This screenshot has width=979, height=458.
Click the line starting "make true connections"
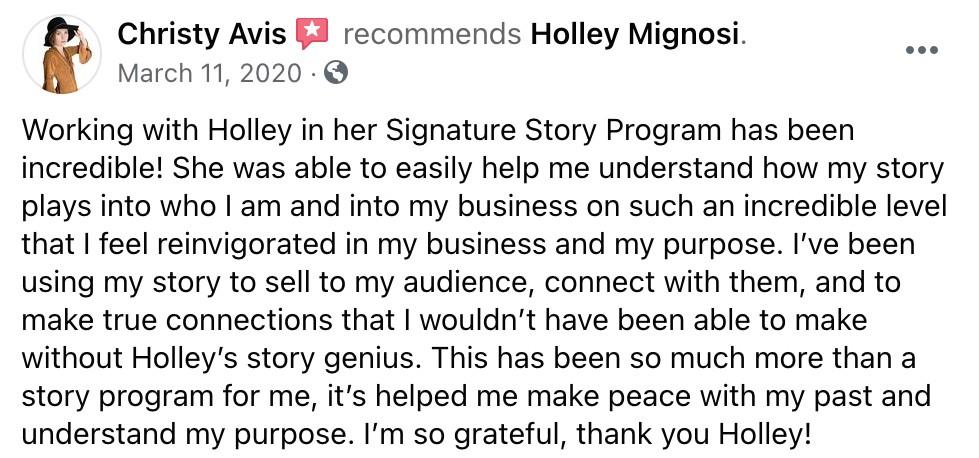coord(445,321)
